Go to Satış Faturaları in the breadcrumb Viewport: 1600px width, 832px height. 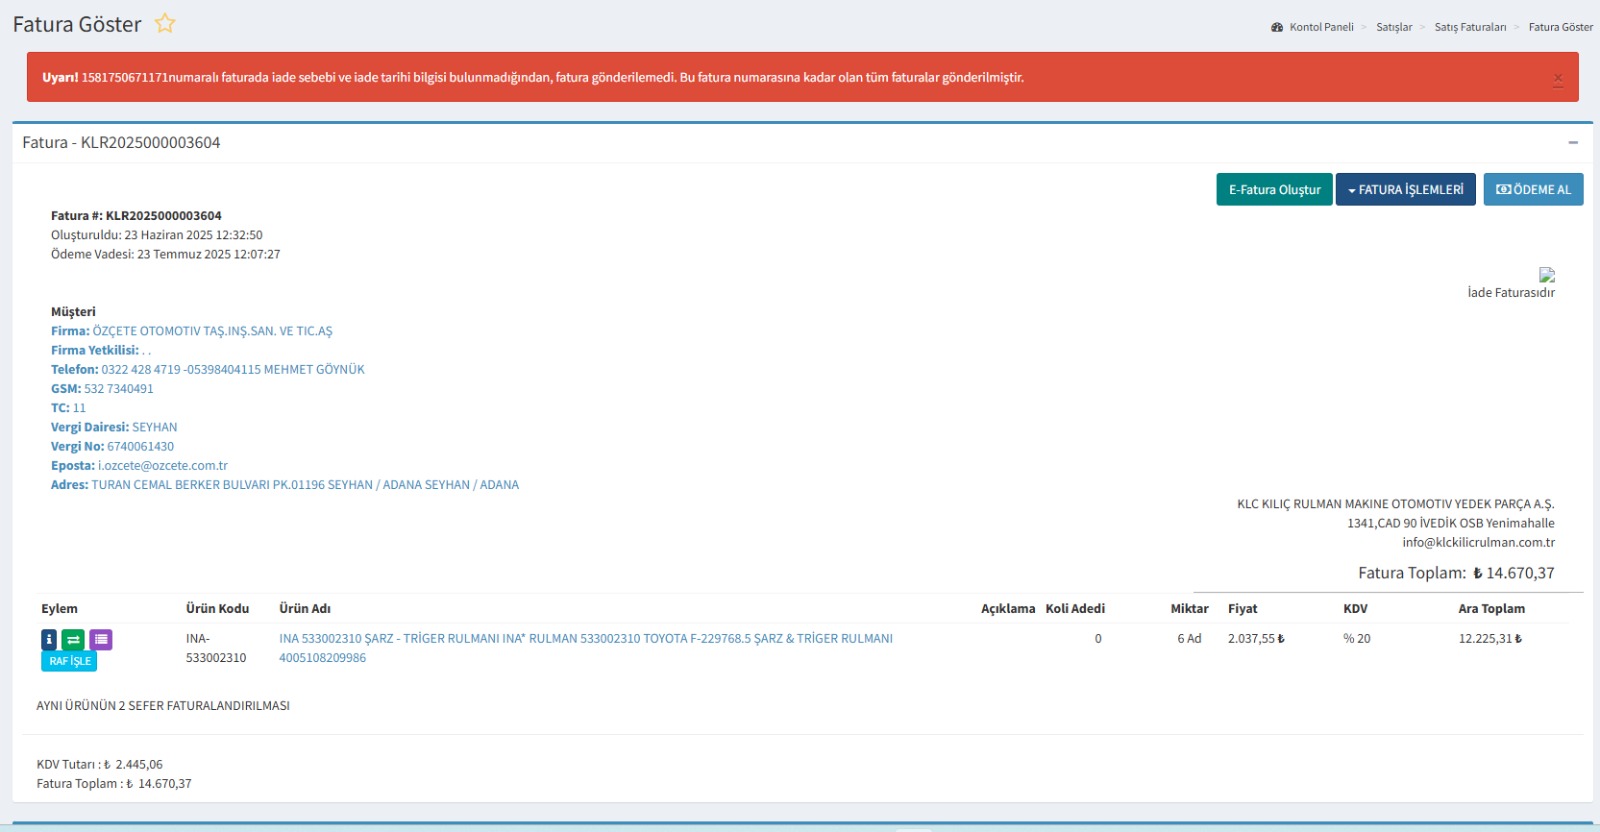[x=1469, y=28]
